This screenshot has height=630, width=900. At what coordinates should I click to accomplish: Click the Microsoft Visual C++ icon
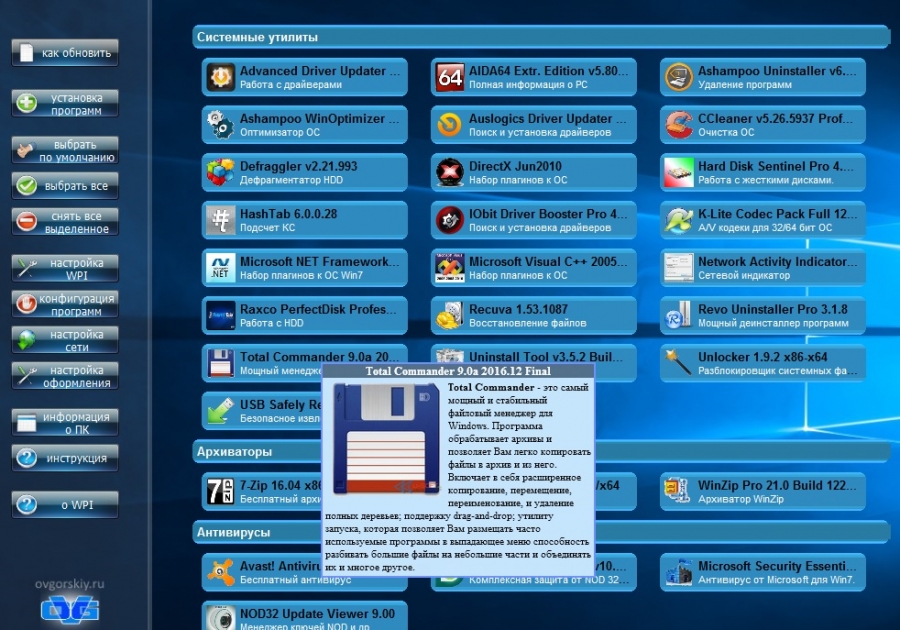449,267
